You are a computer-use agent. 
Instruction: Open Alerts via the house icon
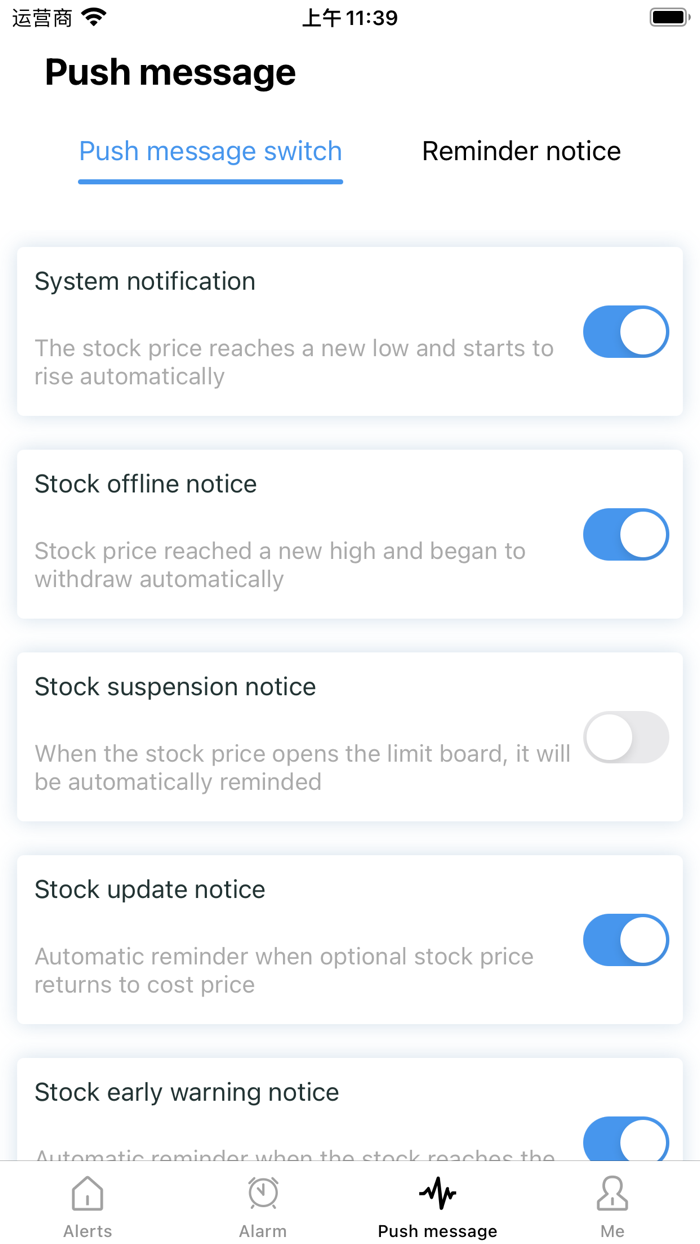[87, 1193]
